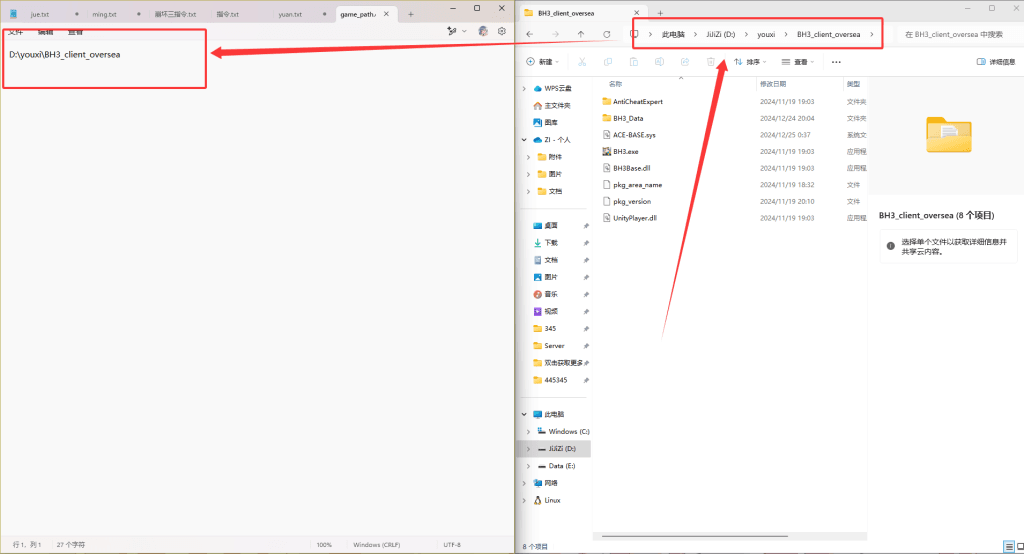Click the BH3_client_oversea search box
Viewport: 1024px width, 554px height.
[955, 34]
